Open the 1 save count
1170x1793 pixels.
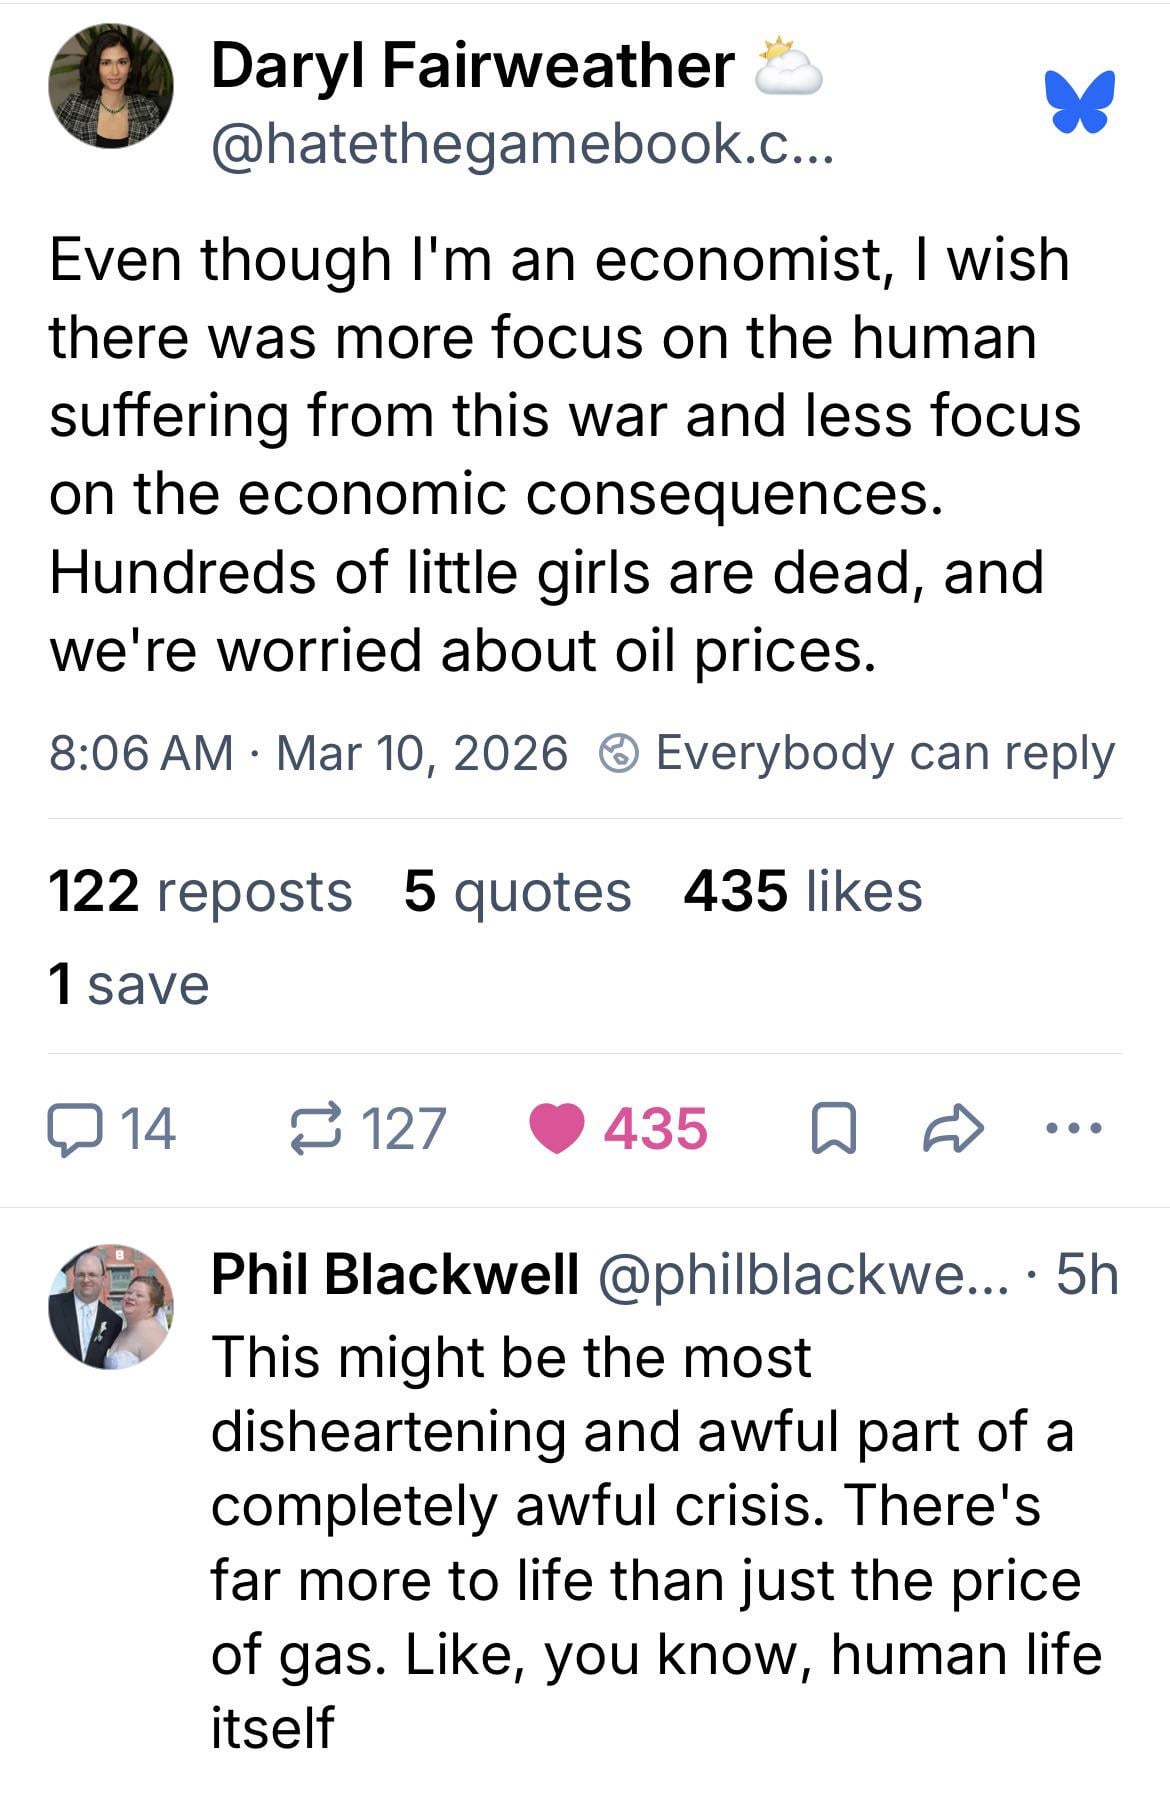(129, 984)
